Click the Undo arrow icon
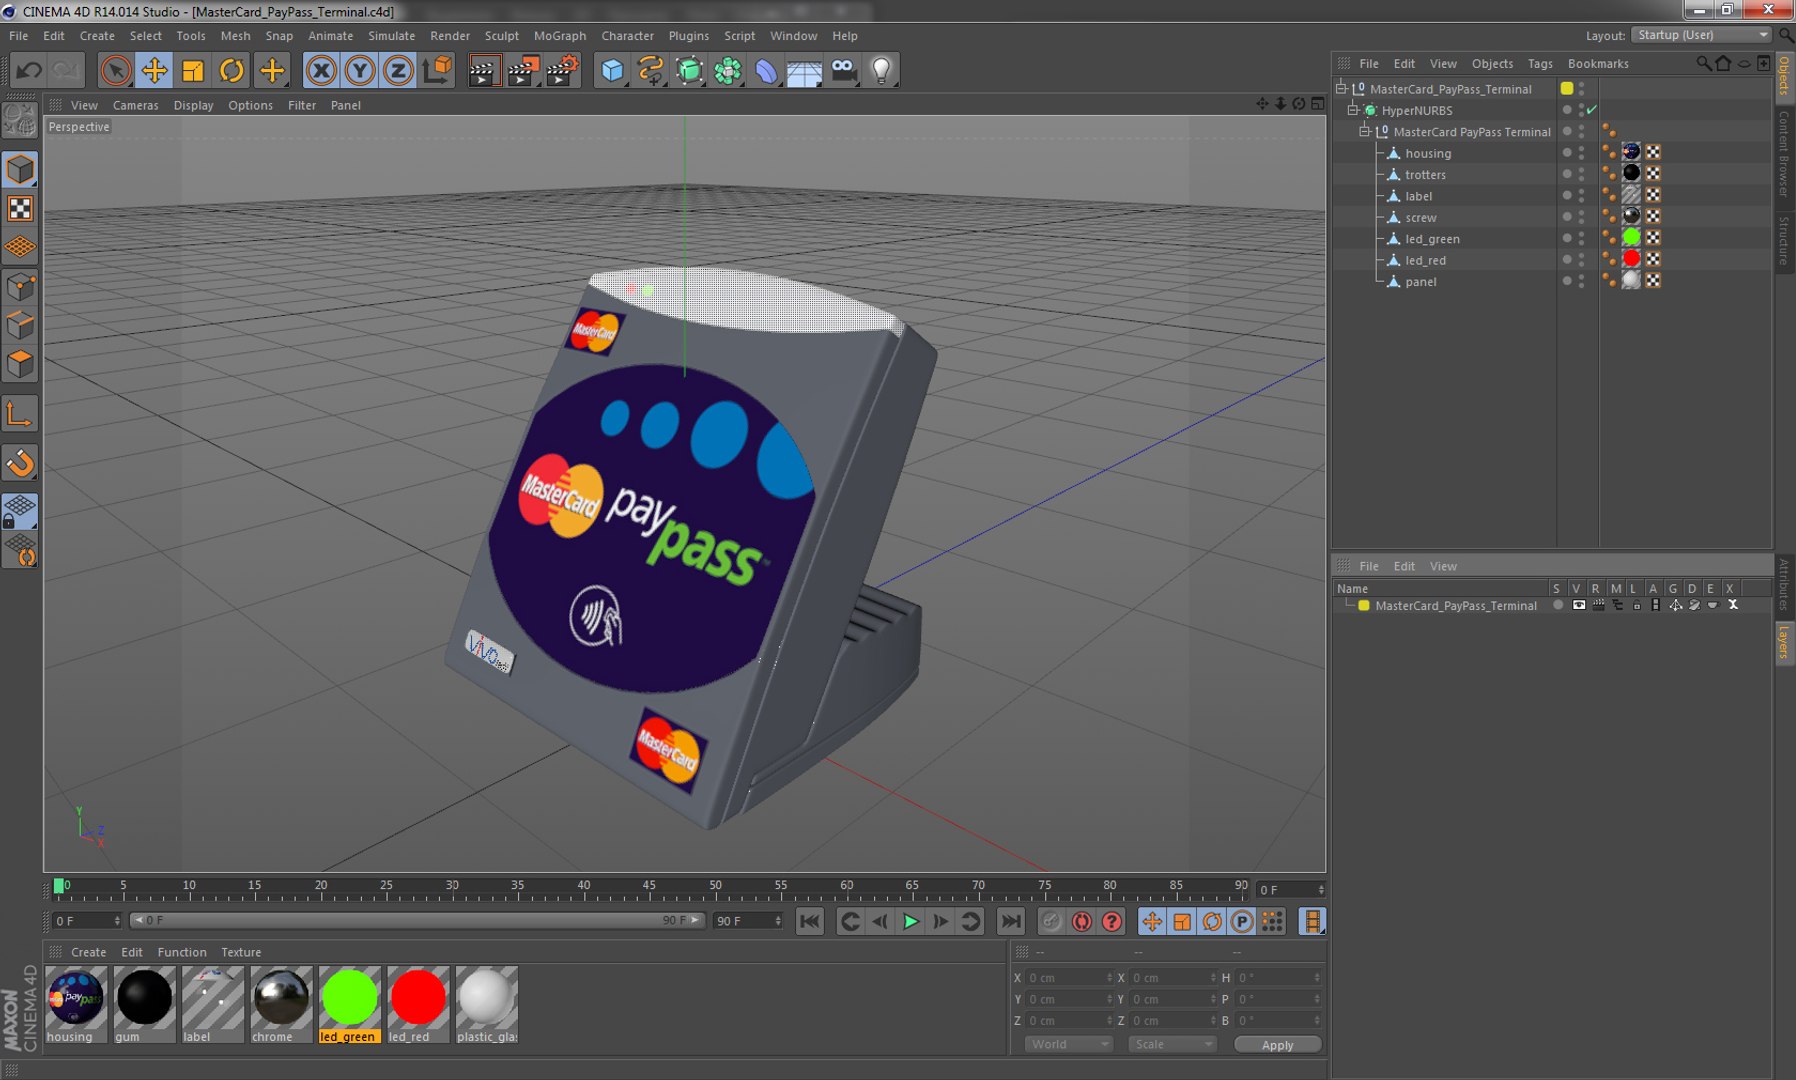The width and height of the screenshot is (1796, 1080). (x=29, y=70)
